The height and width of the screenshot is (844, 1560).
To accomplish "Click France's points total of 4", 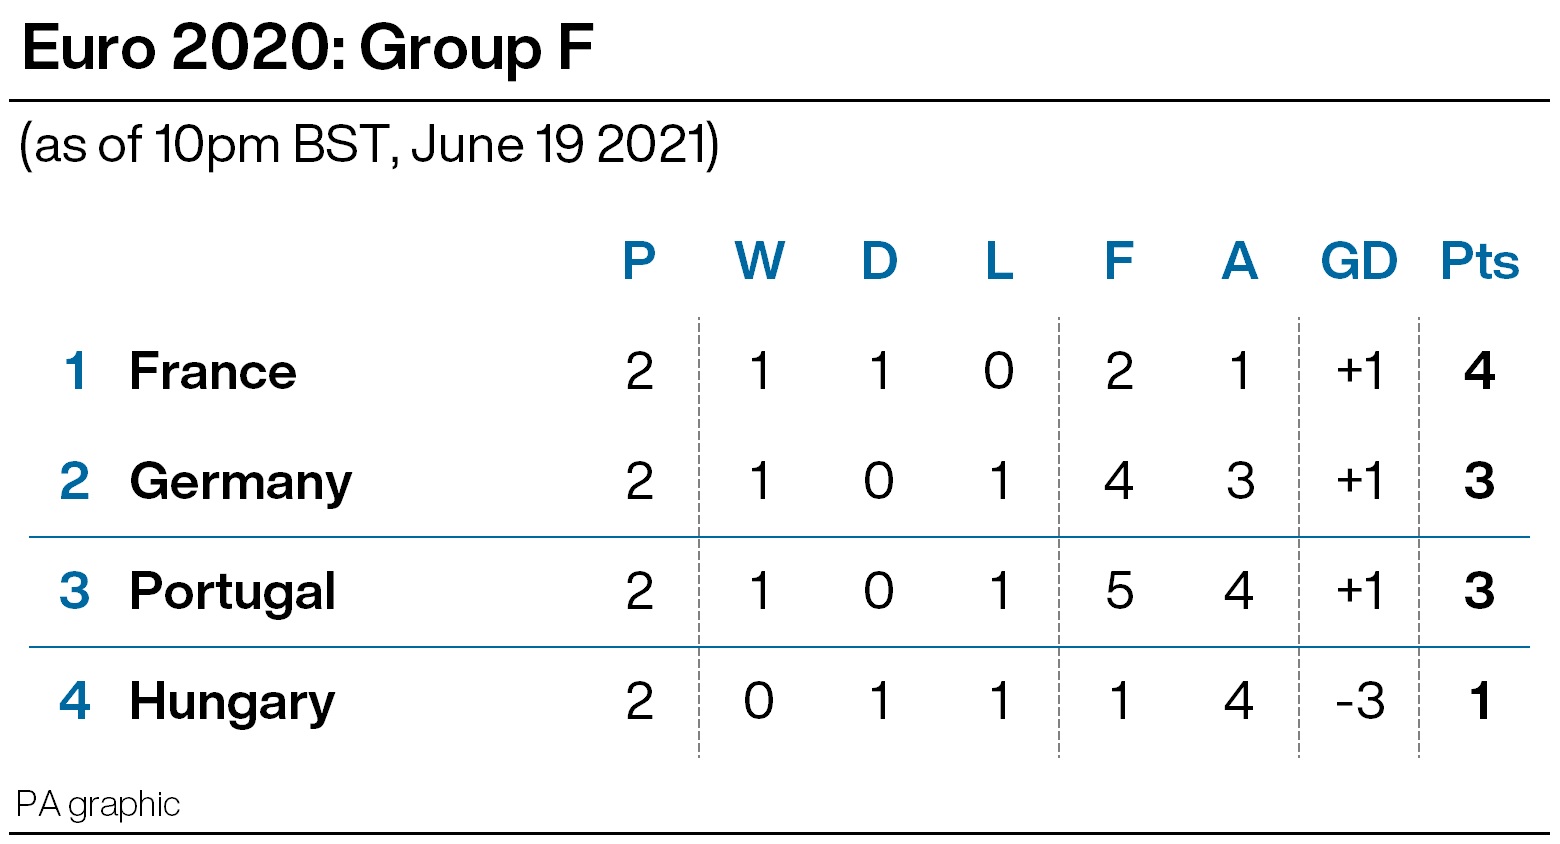I will coord(1480,371).
